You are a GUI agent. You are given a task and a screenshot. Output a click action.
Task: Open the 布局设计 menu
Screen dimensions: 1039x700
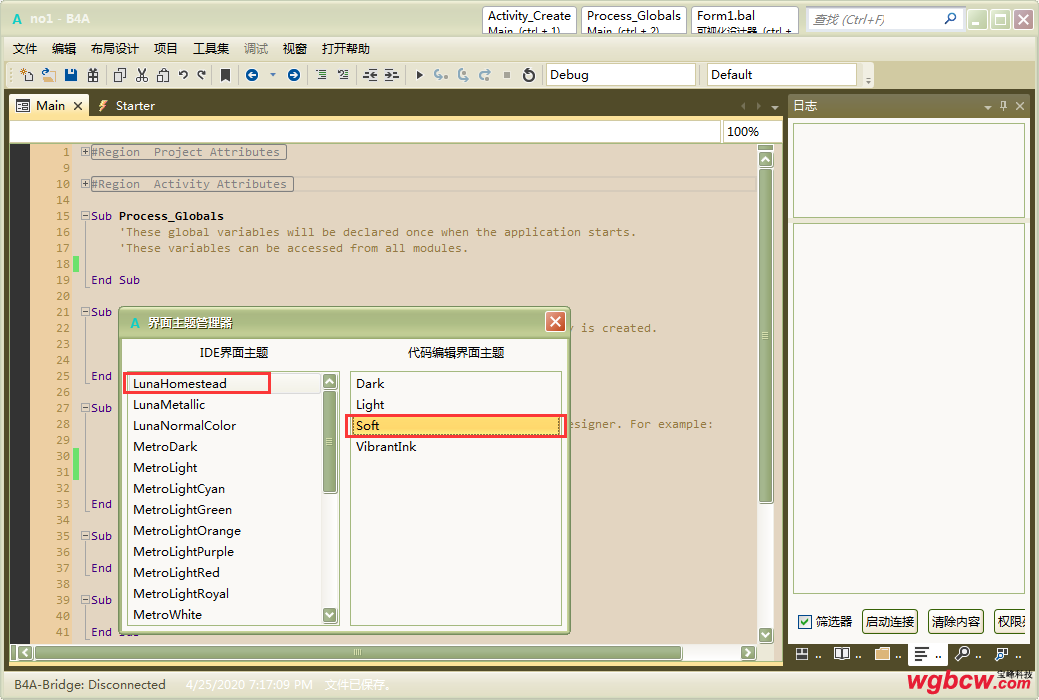click(x=115, y=48)
